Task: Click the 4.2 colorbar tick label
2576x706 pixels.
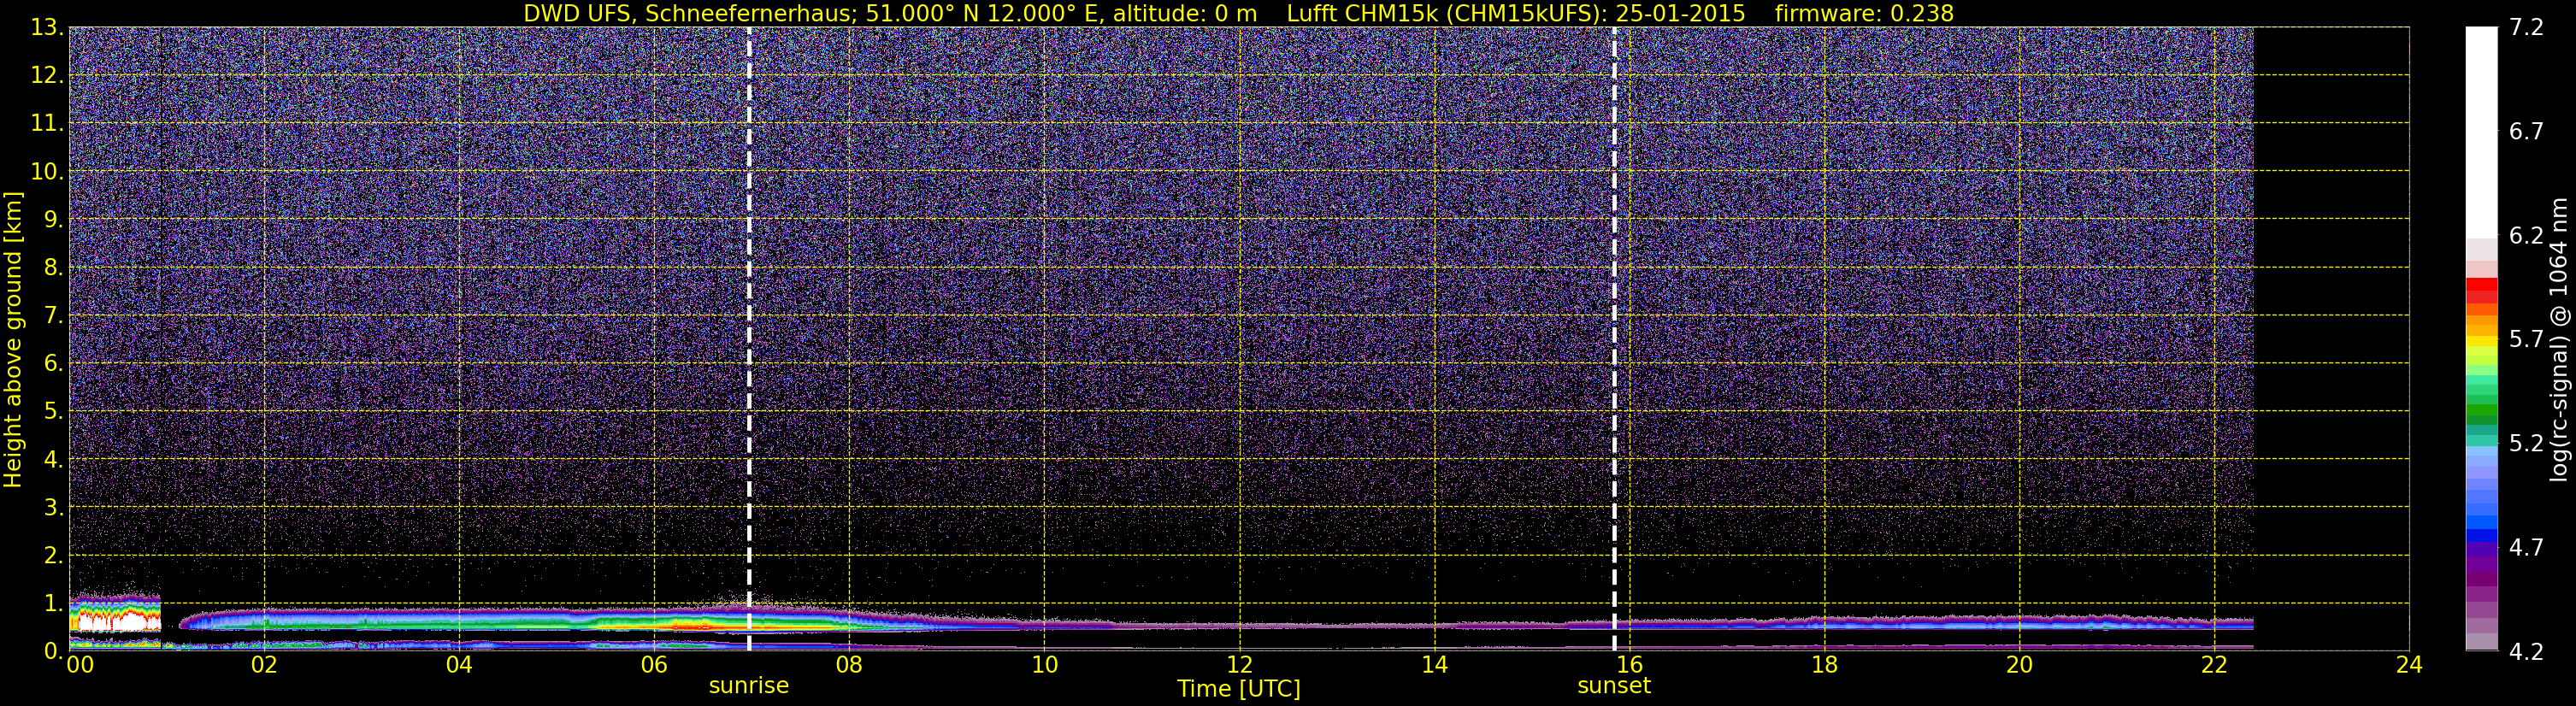Action: [x=2526, y=652]
